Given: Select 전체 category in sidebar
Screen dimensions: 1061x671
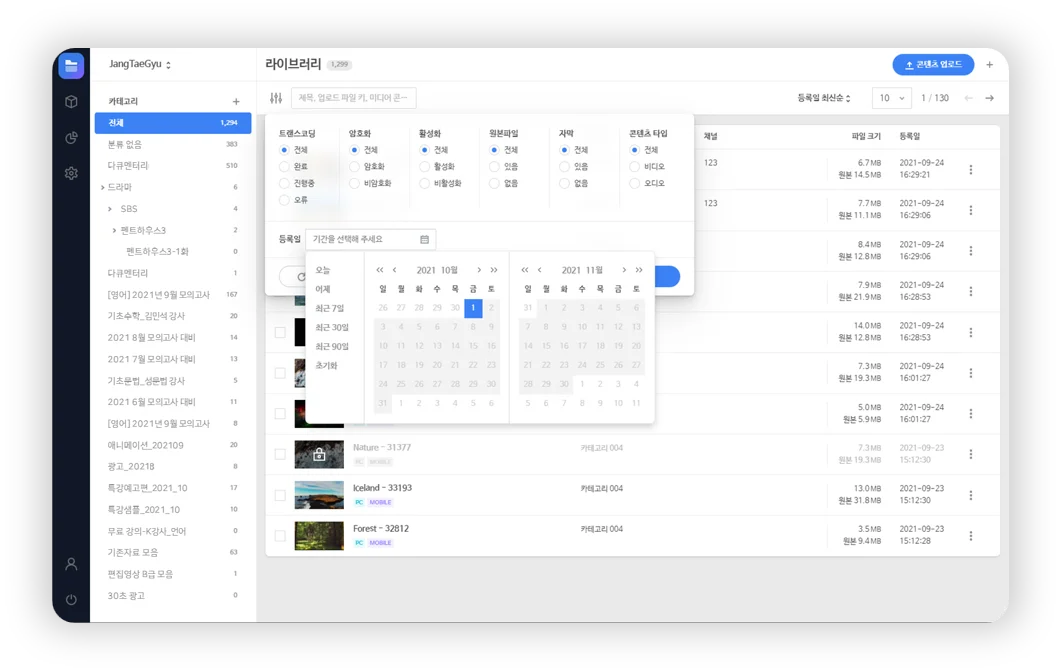Looking at the screenshot, I should pyautogui.click(x=173, y=123).
